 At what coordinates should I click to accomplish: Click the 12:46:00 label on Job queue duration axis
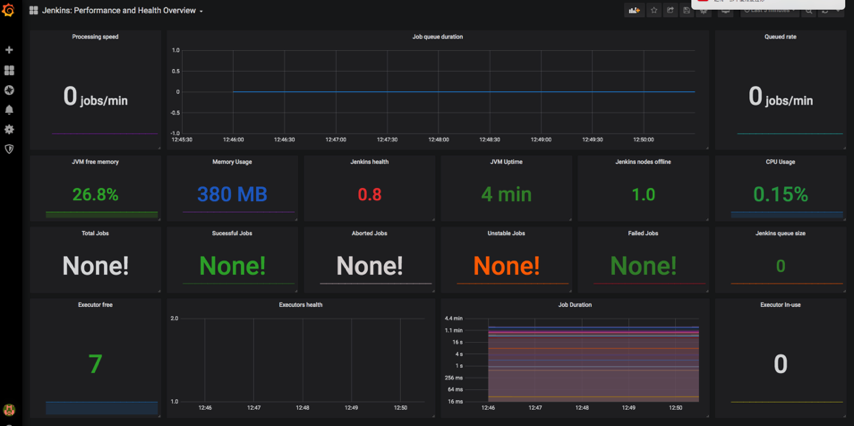click(x=233, y=139)
